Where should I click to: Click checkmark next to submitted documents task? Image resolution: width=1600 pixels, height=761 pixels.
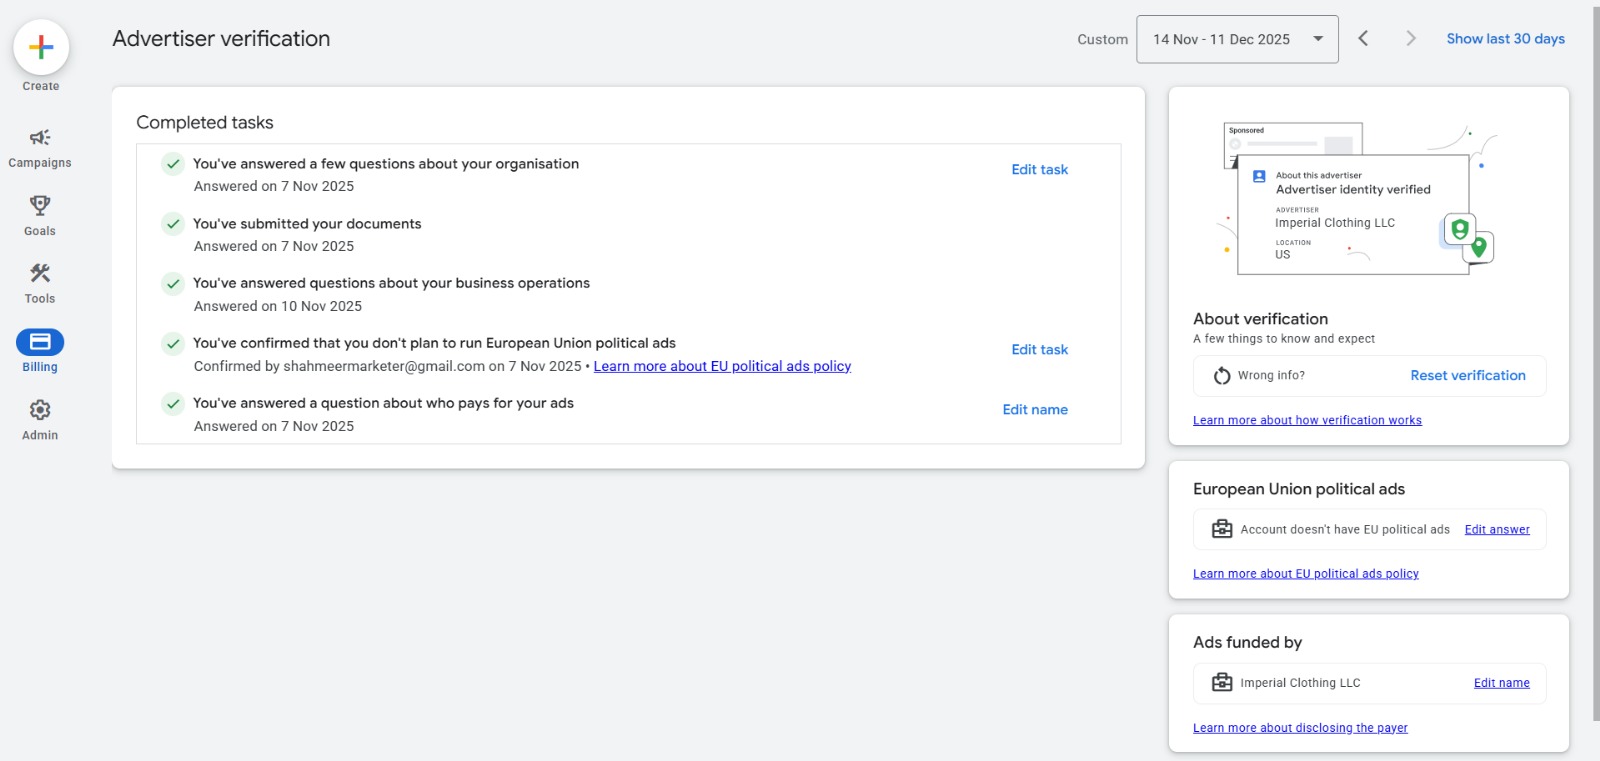(173, 224)
